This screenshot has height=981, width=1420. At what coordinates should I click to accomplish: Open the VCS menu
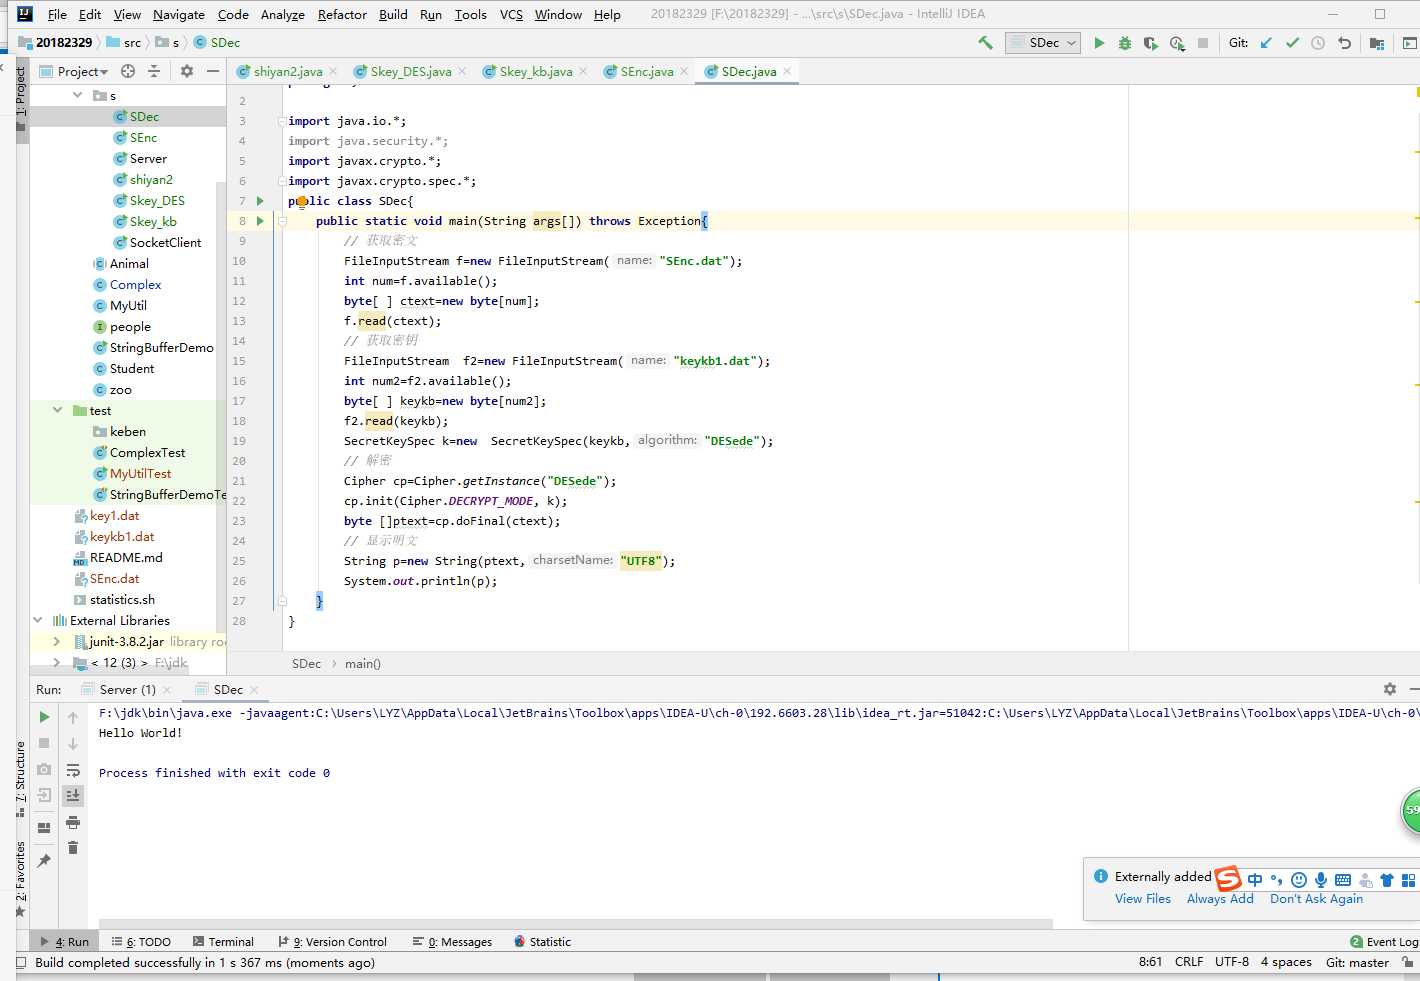click(x=511, y=14)
